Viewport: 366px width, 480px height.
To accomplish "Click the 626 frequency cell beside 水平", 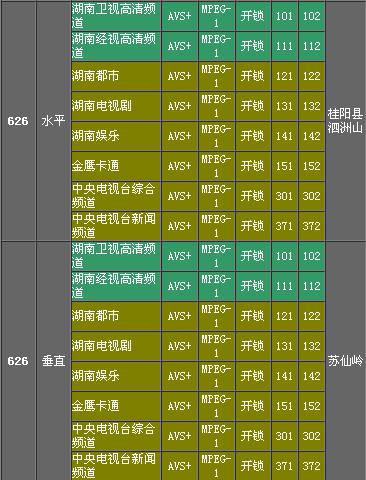I will (18, 121).
